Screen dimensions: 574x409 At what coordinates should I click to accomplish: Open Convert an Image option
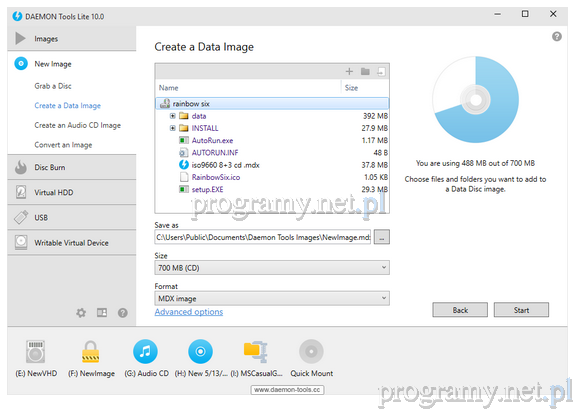pos(63,145)
